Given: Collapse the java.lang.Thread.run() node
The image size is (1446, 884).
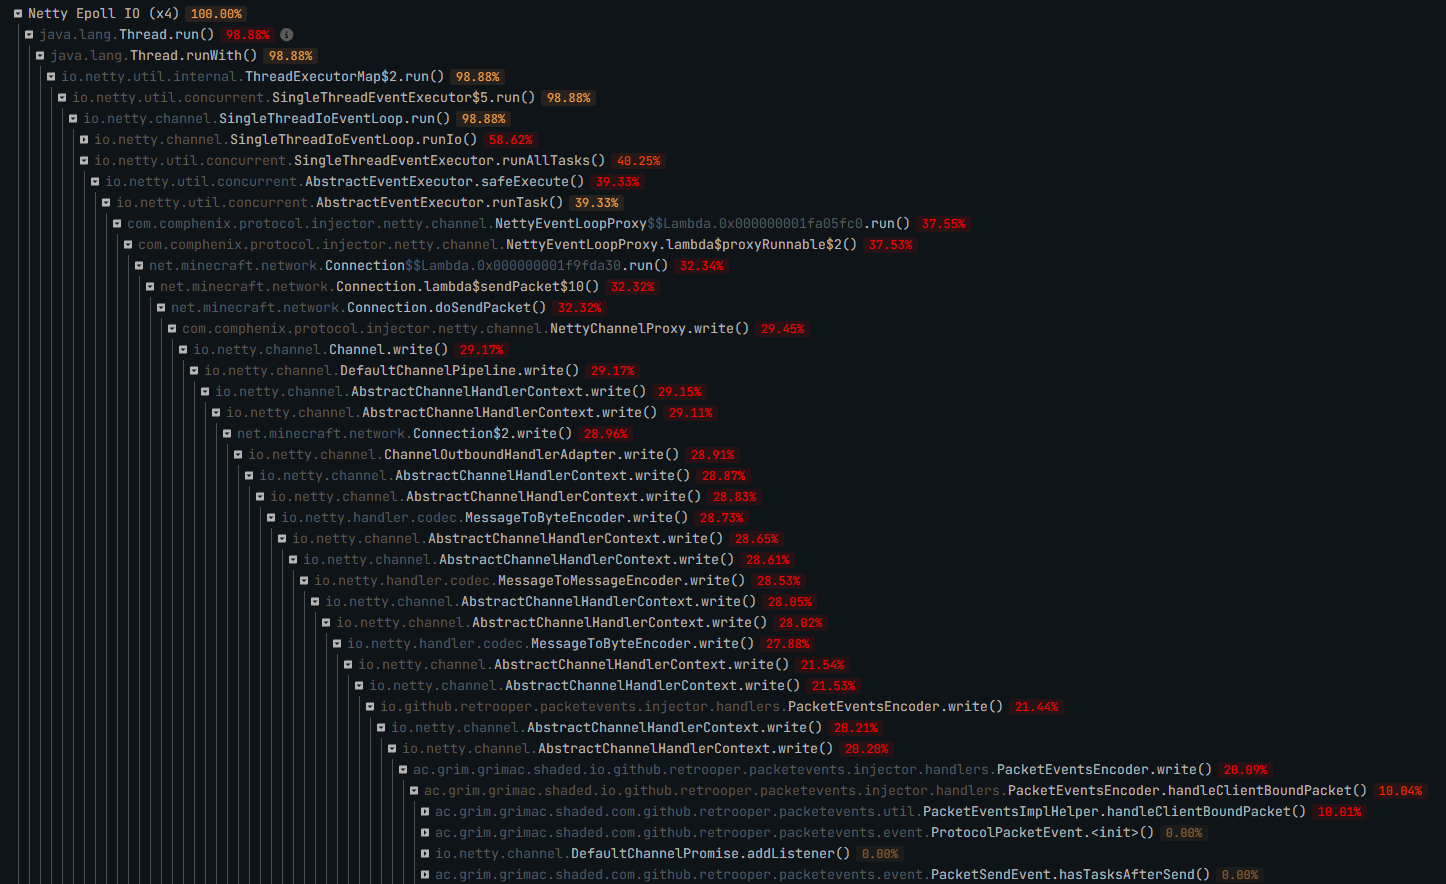Looking at the screenshot, I should point(29,35).
